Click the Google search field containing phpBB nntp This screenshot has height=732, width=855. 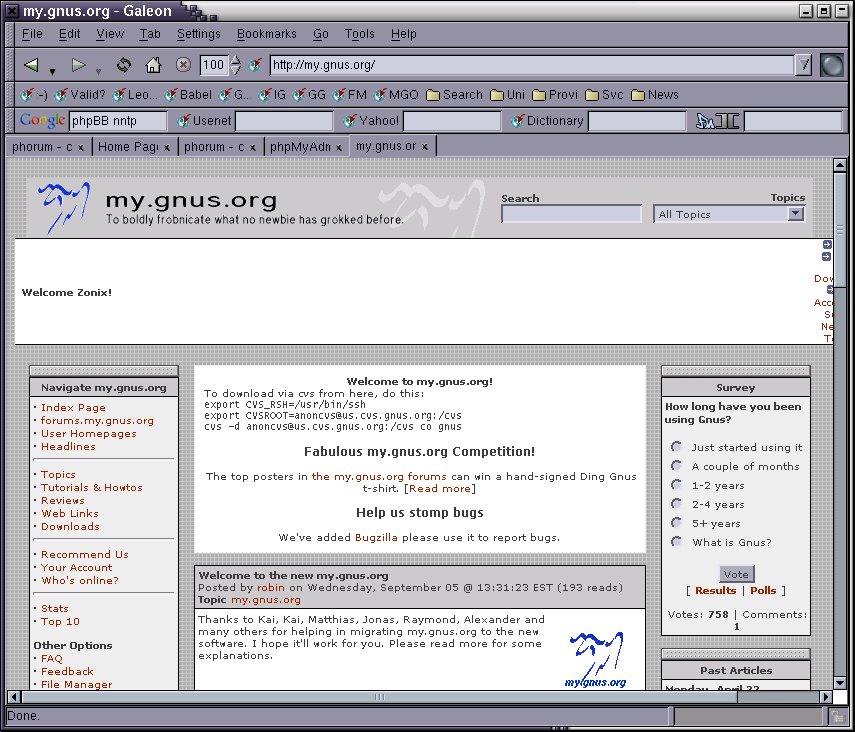coord(118,121)
